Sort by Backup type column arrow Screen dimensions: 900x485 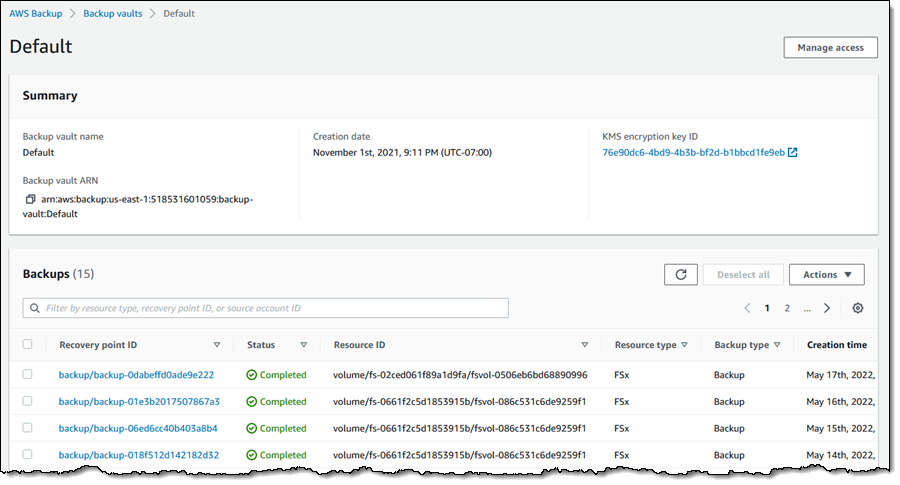[x=777, y=345]
